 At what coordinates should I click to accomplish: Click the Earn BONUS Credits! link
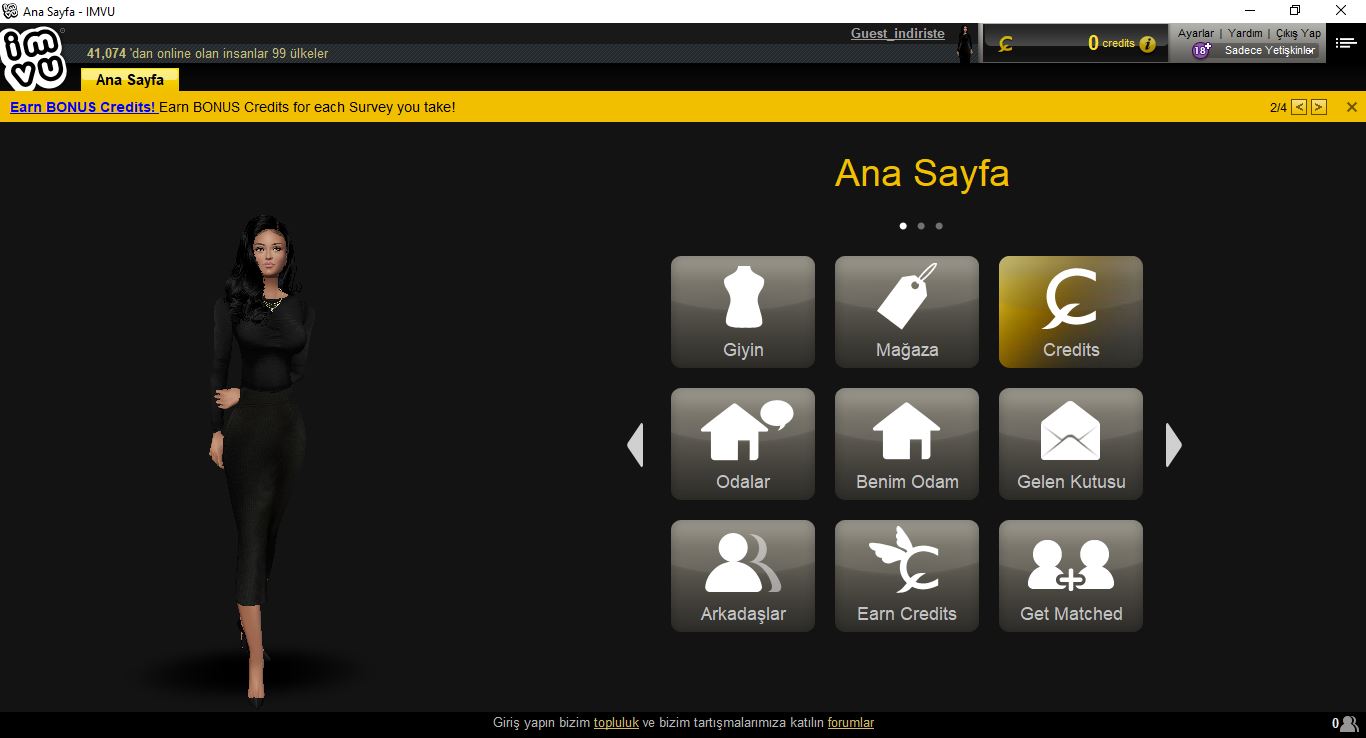pyautogui.click(x=83, y=107)
